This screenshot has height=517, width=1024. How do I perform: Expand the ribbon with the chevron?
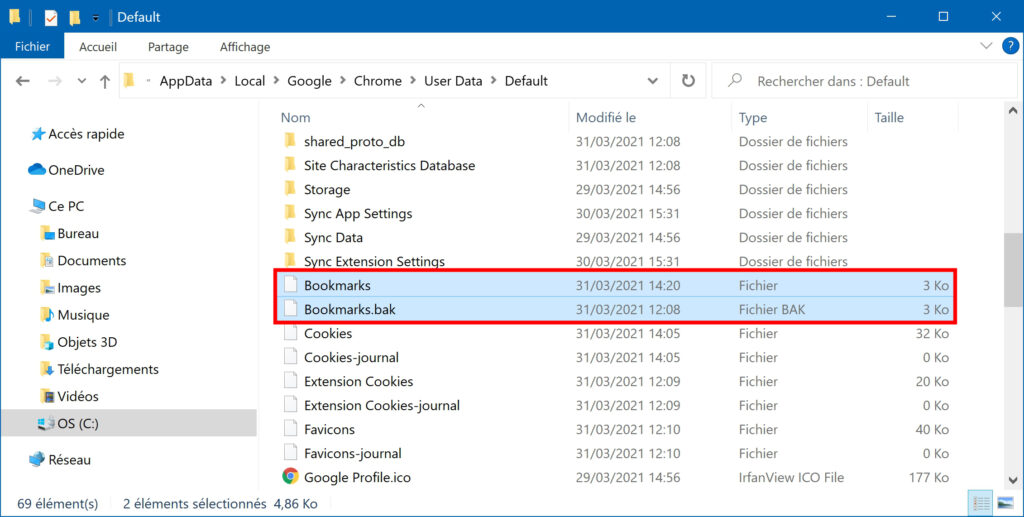click(x=986, y=46)
